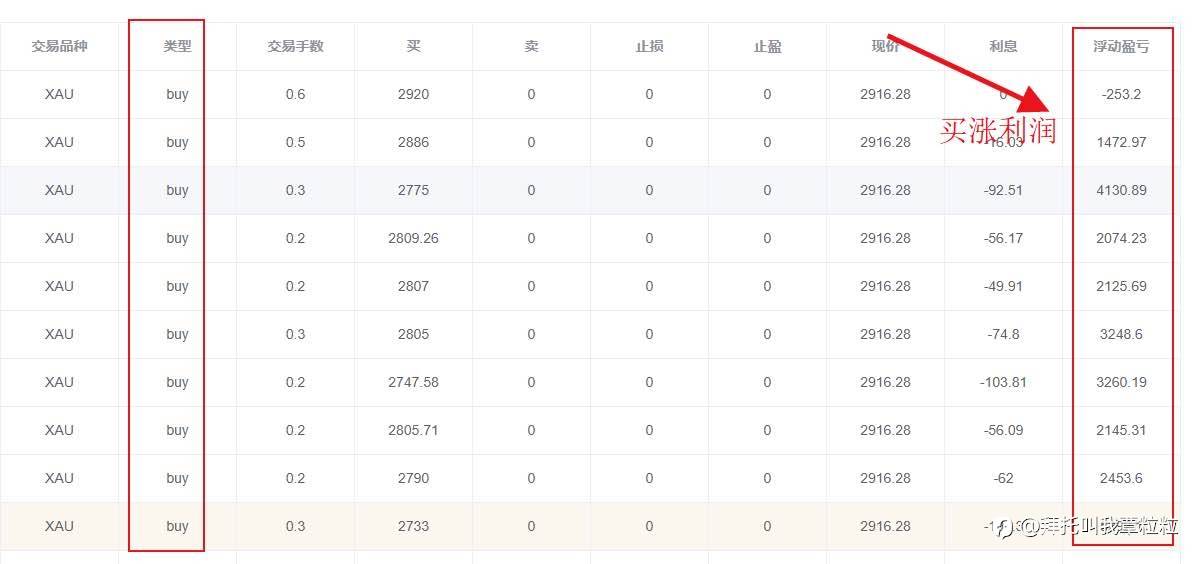Click the 利息 column header
The image size is (1192, 564).
tap(1003, 46)
